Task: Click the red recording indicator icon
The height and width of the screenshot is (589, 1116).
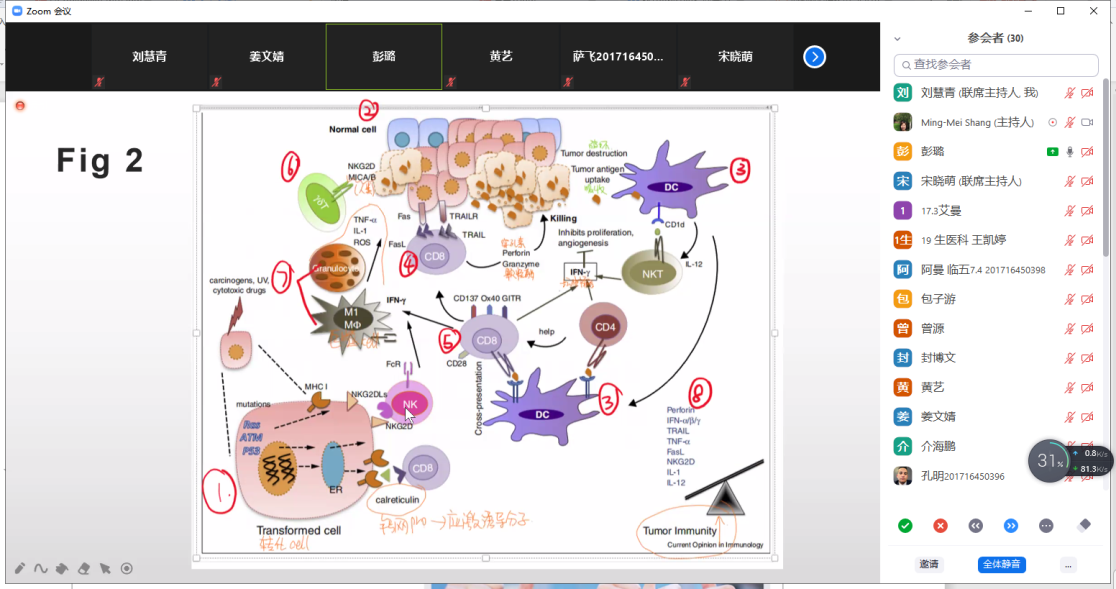Action: (x=20, y=106)
